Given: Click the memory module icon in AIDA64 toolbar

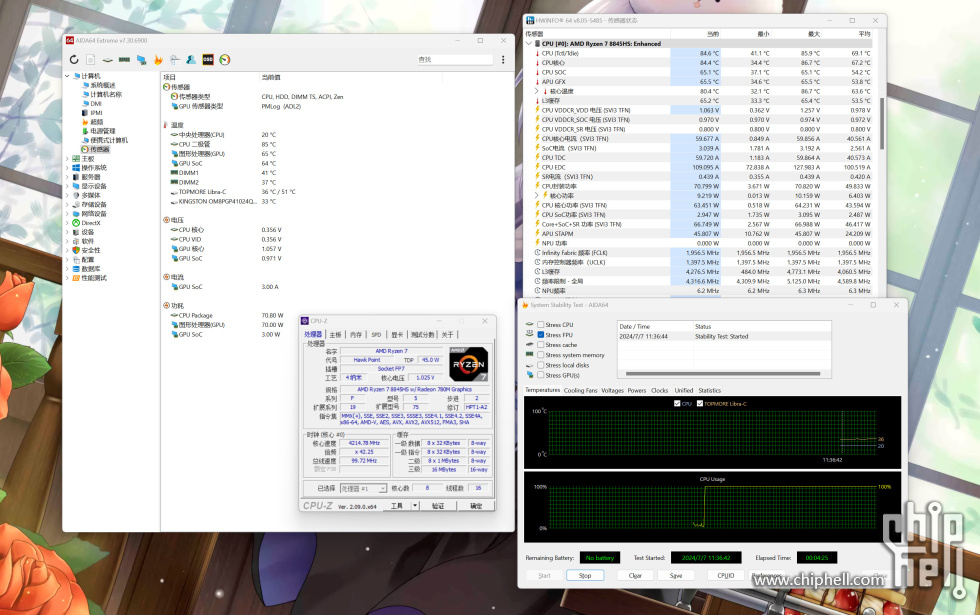Looking at the screenshot, I should pos(124,60).
